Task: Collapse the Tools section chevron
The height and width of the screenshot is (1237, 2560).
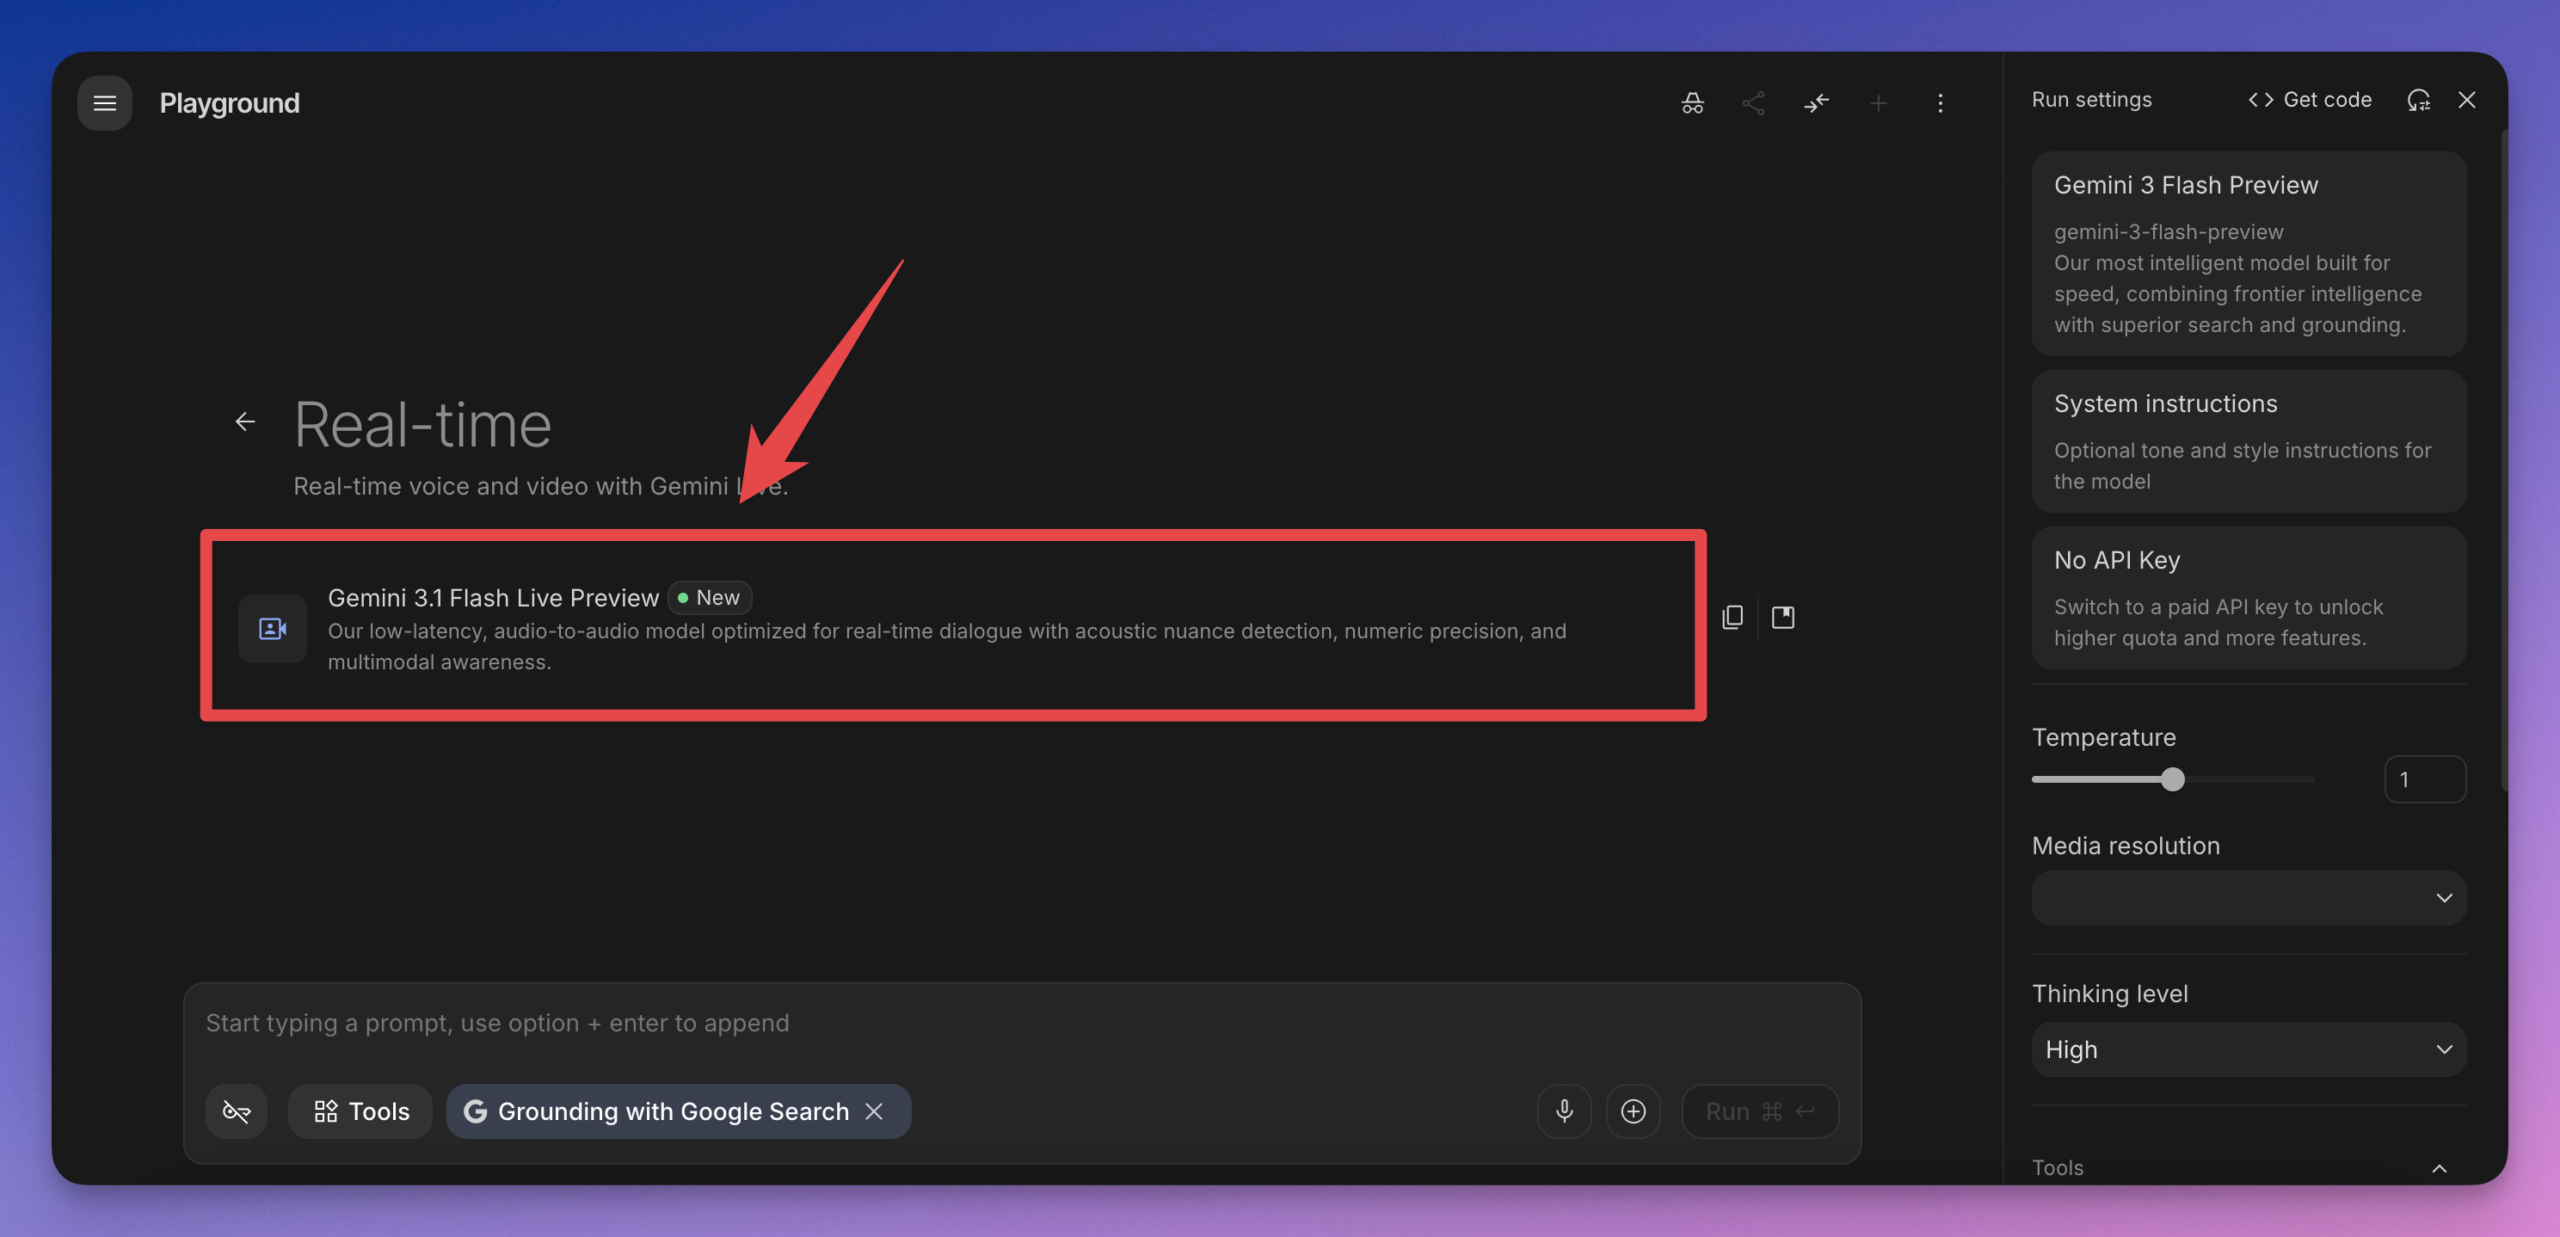Action: [x=2439, y=1168]
